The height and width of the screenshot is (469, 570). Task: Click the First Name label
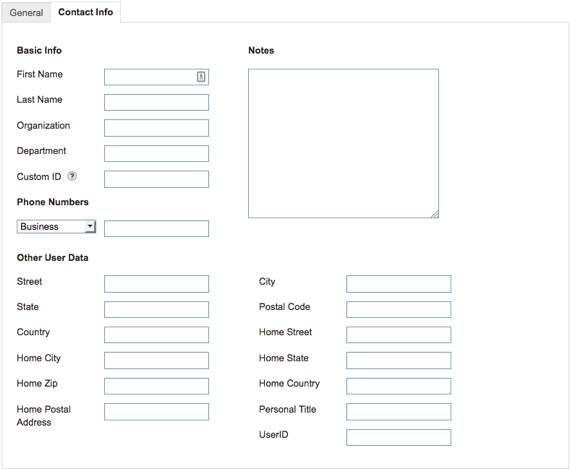40,74
